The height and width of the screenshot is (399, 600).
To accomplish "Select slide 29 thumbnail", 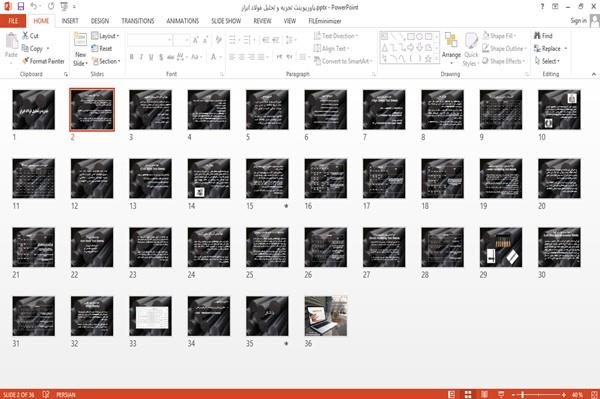I will click(x=501, y=247).
